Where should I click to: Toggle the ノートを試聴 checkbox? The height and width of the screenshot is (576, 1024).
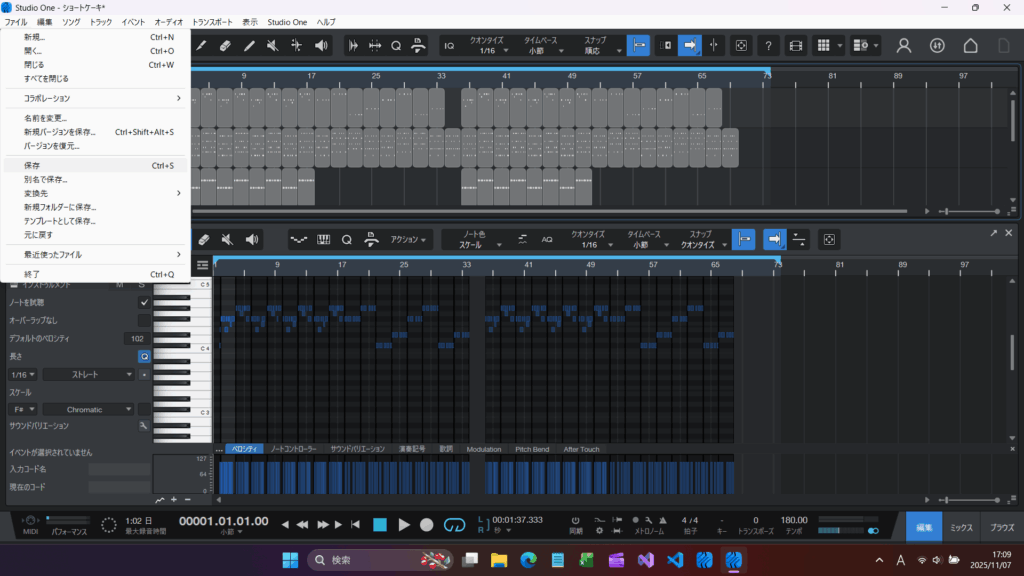144,302
